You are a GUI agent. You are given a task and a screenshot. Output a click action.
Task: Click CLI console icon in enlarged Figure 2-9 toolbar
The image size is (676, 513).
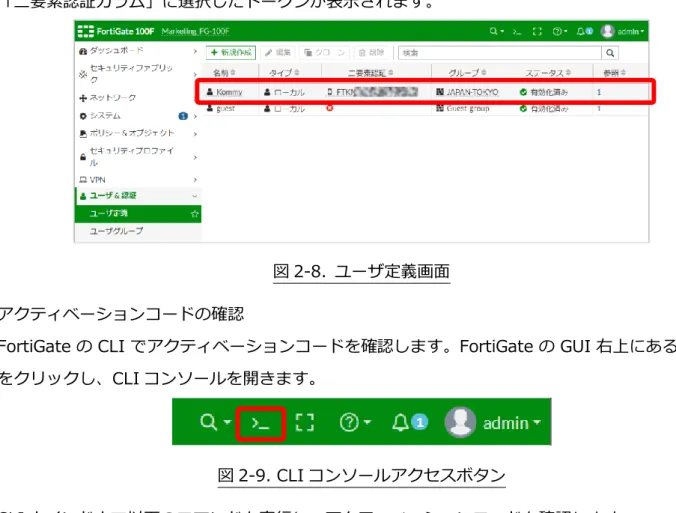(x=260, y=423)
